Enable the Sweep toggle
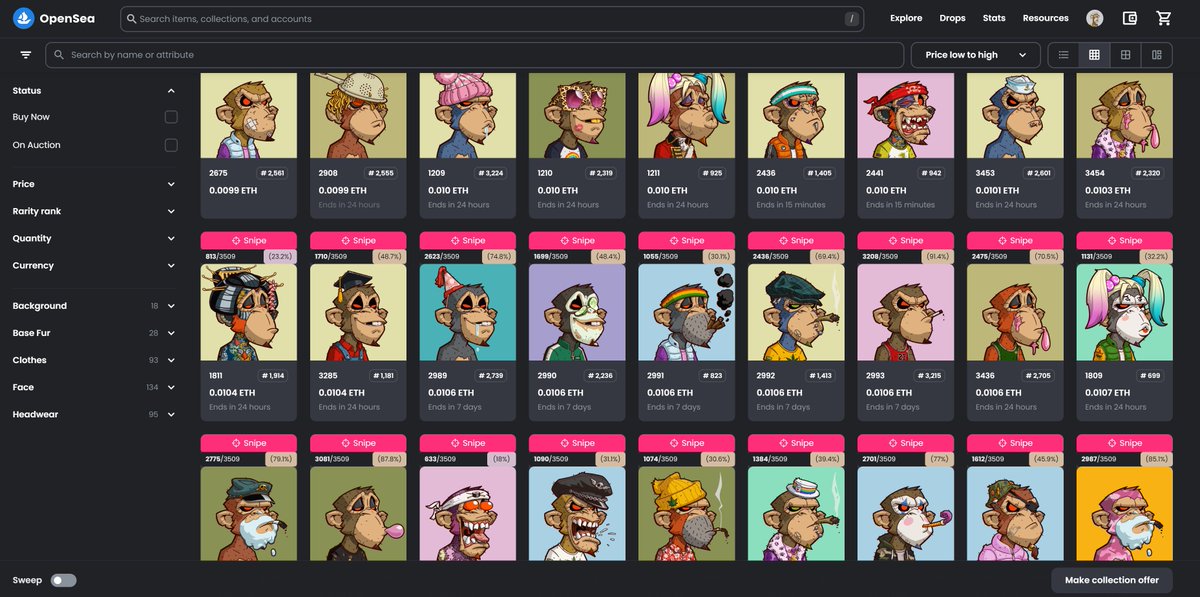The width and height of the screenshot is (1200, 597). click(64, 580)
